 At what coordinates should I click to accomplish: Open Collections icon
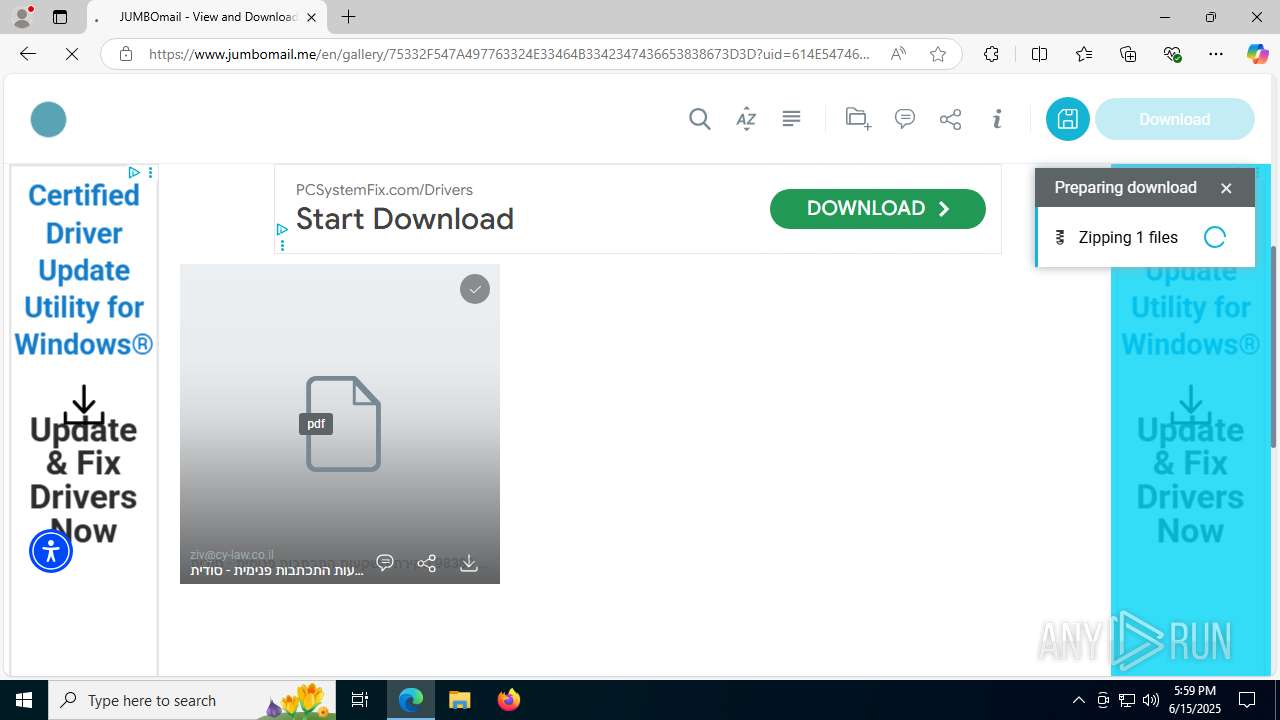click(1128, 54)
